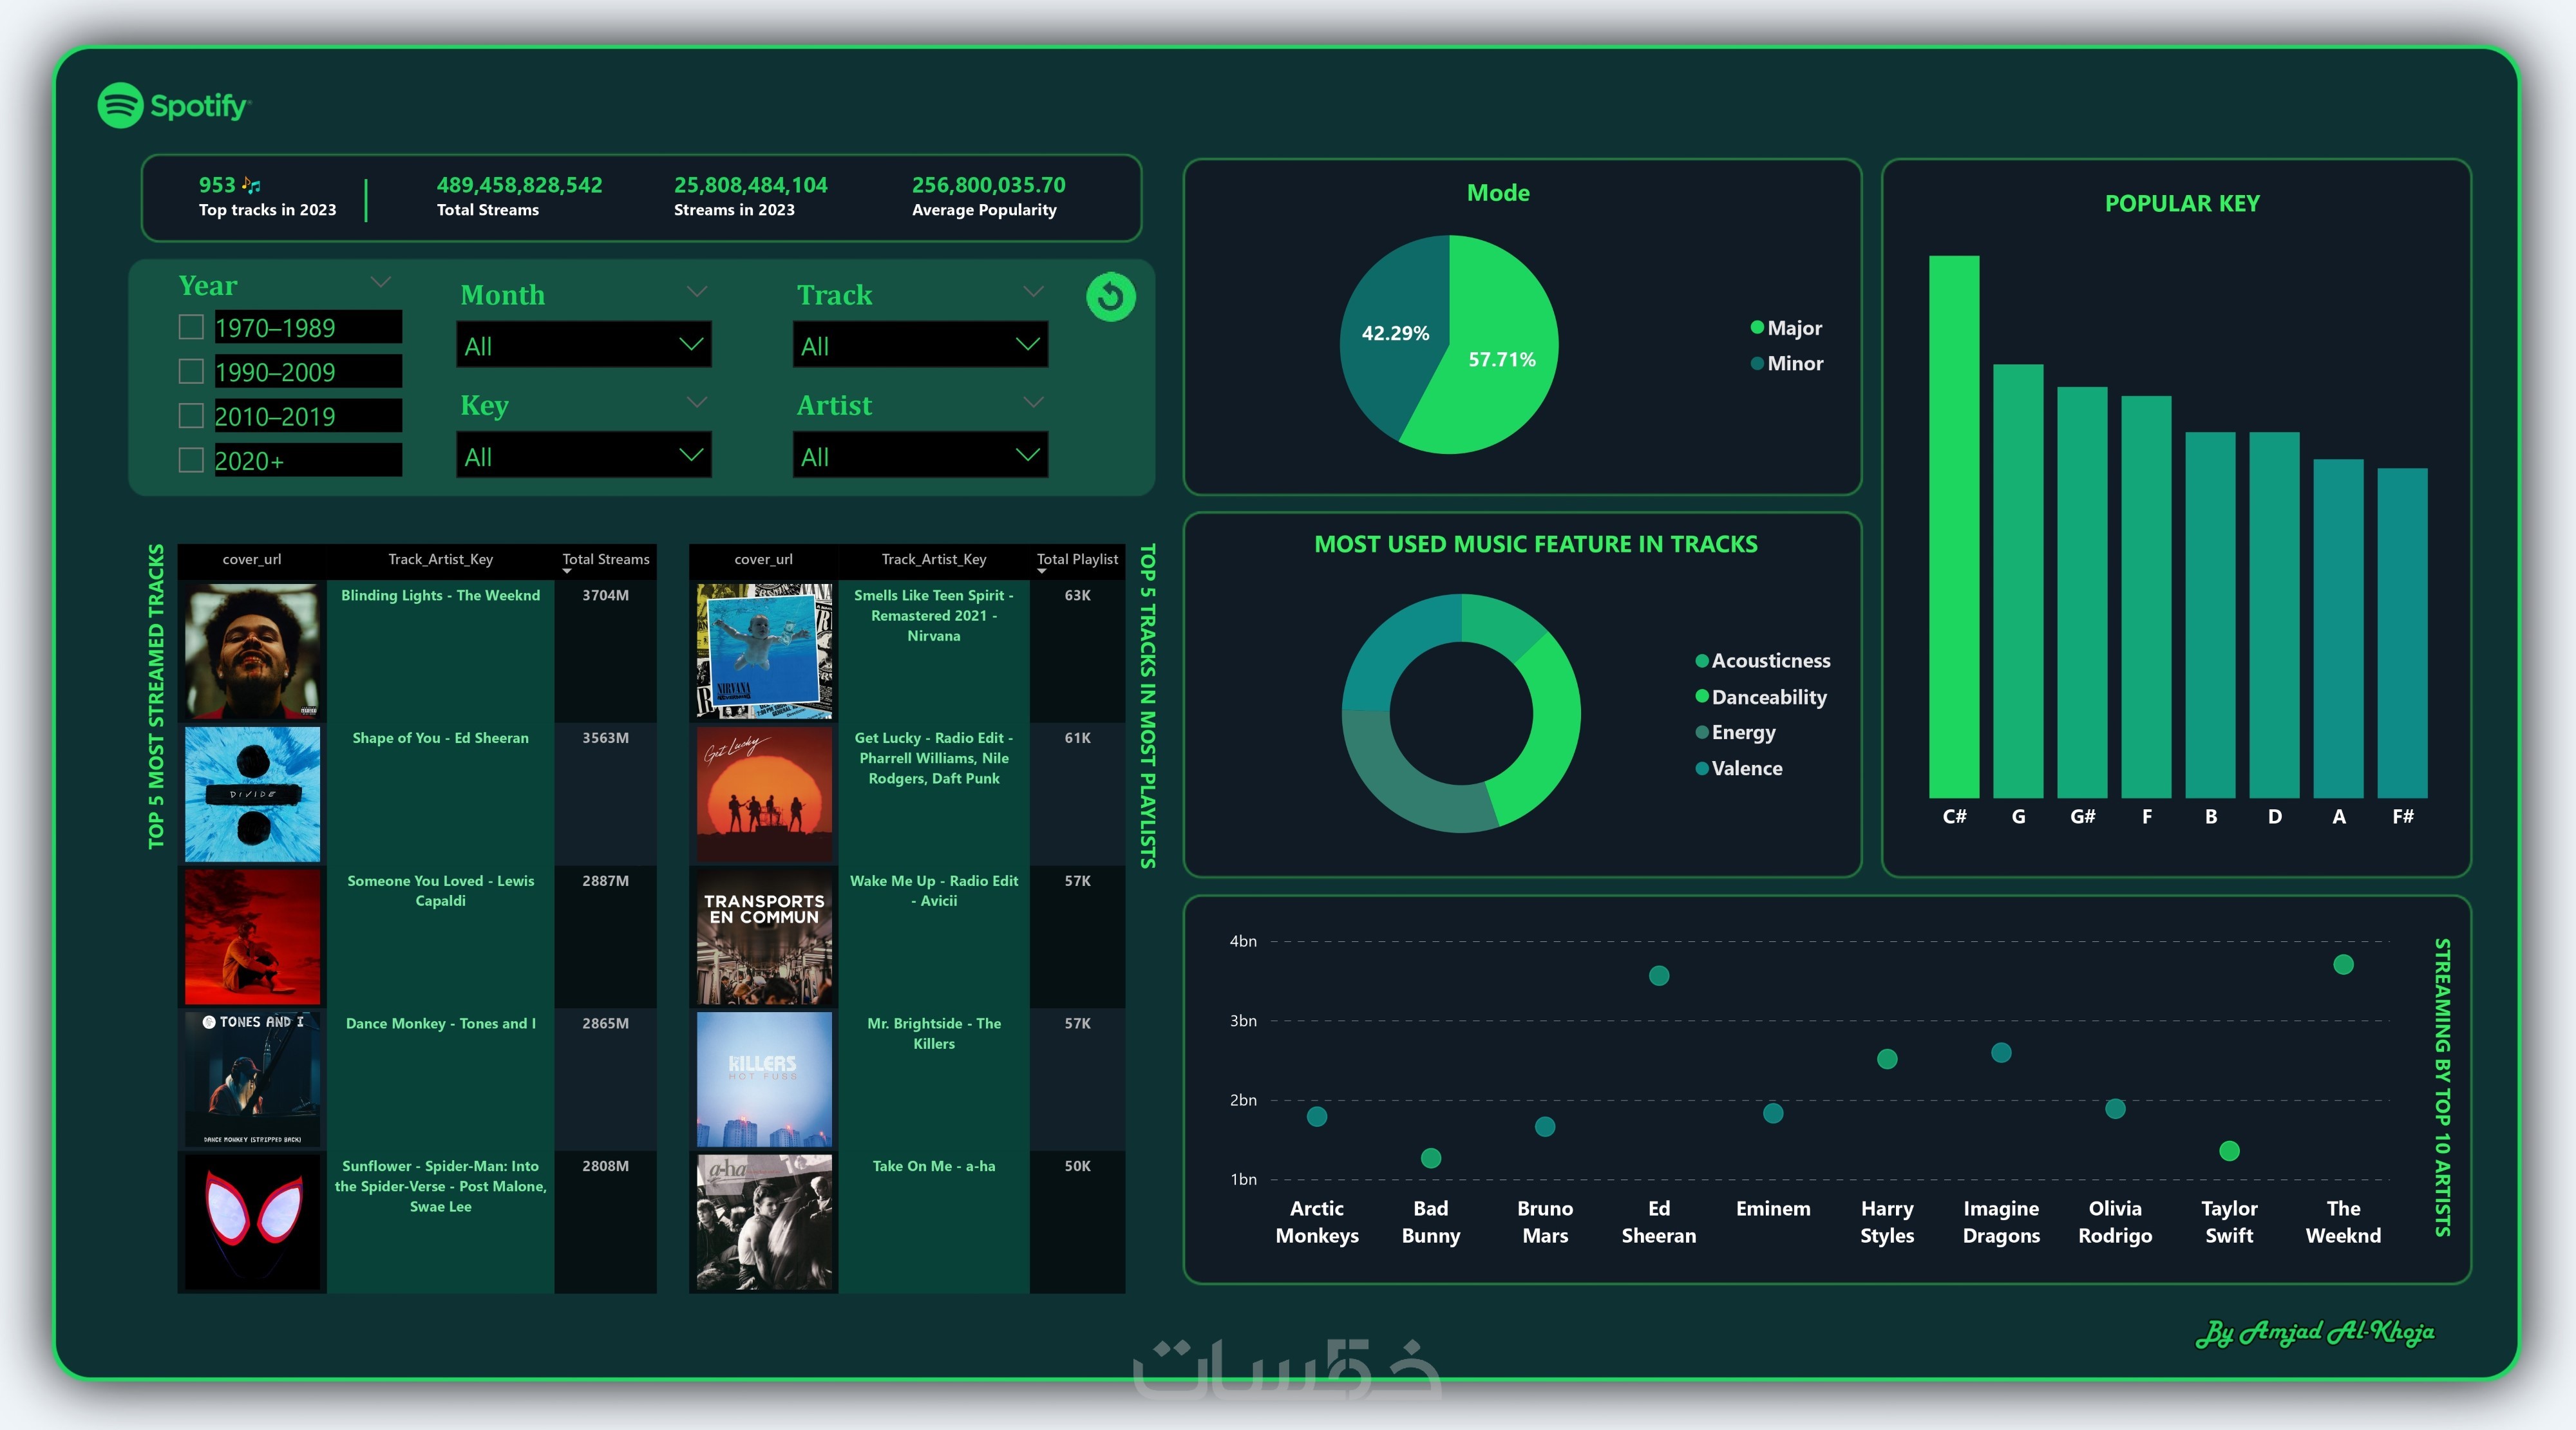Enable the 2010–2019 year filter
2576x1430 pixels.
pos(191,416)
